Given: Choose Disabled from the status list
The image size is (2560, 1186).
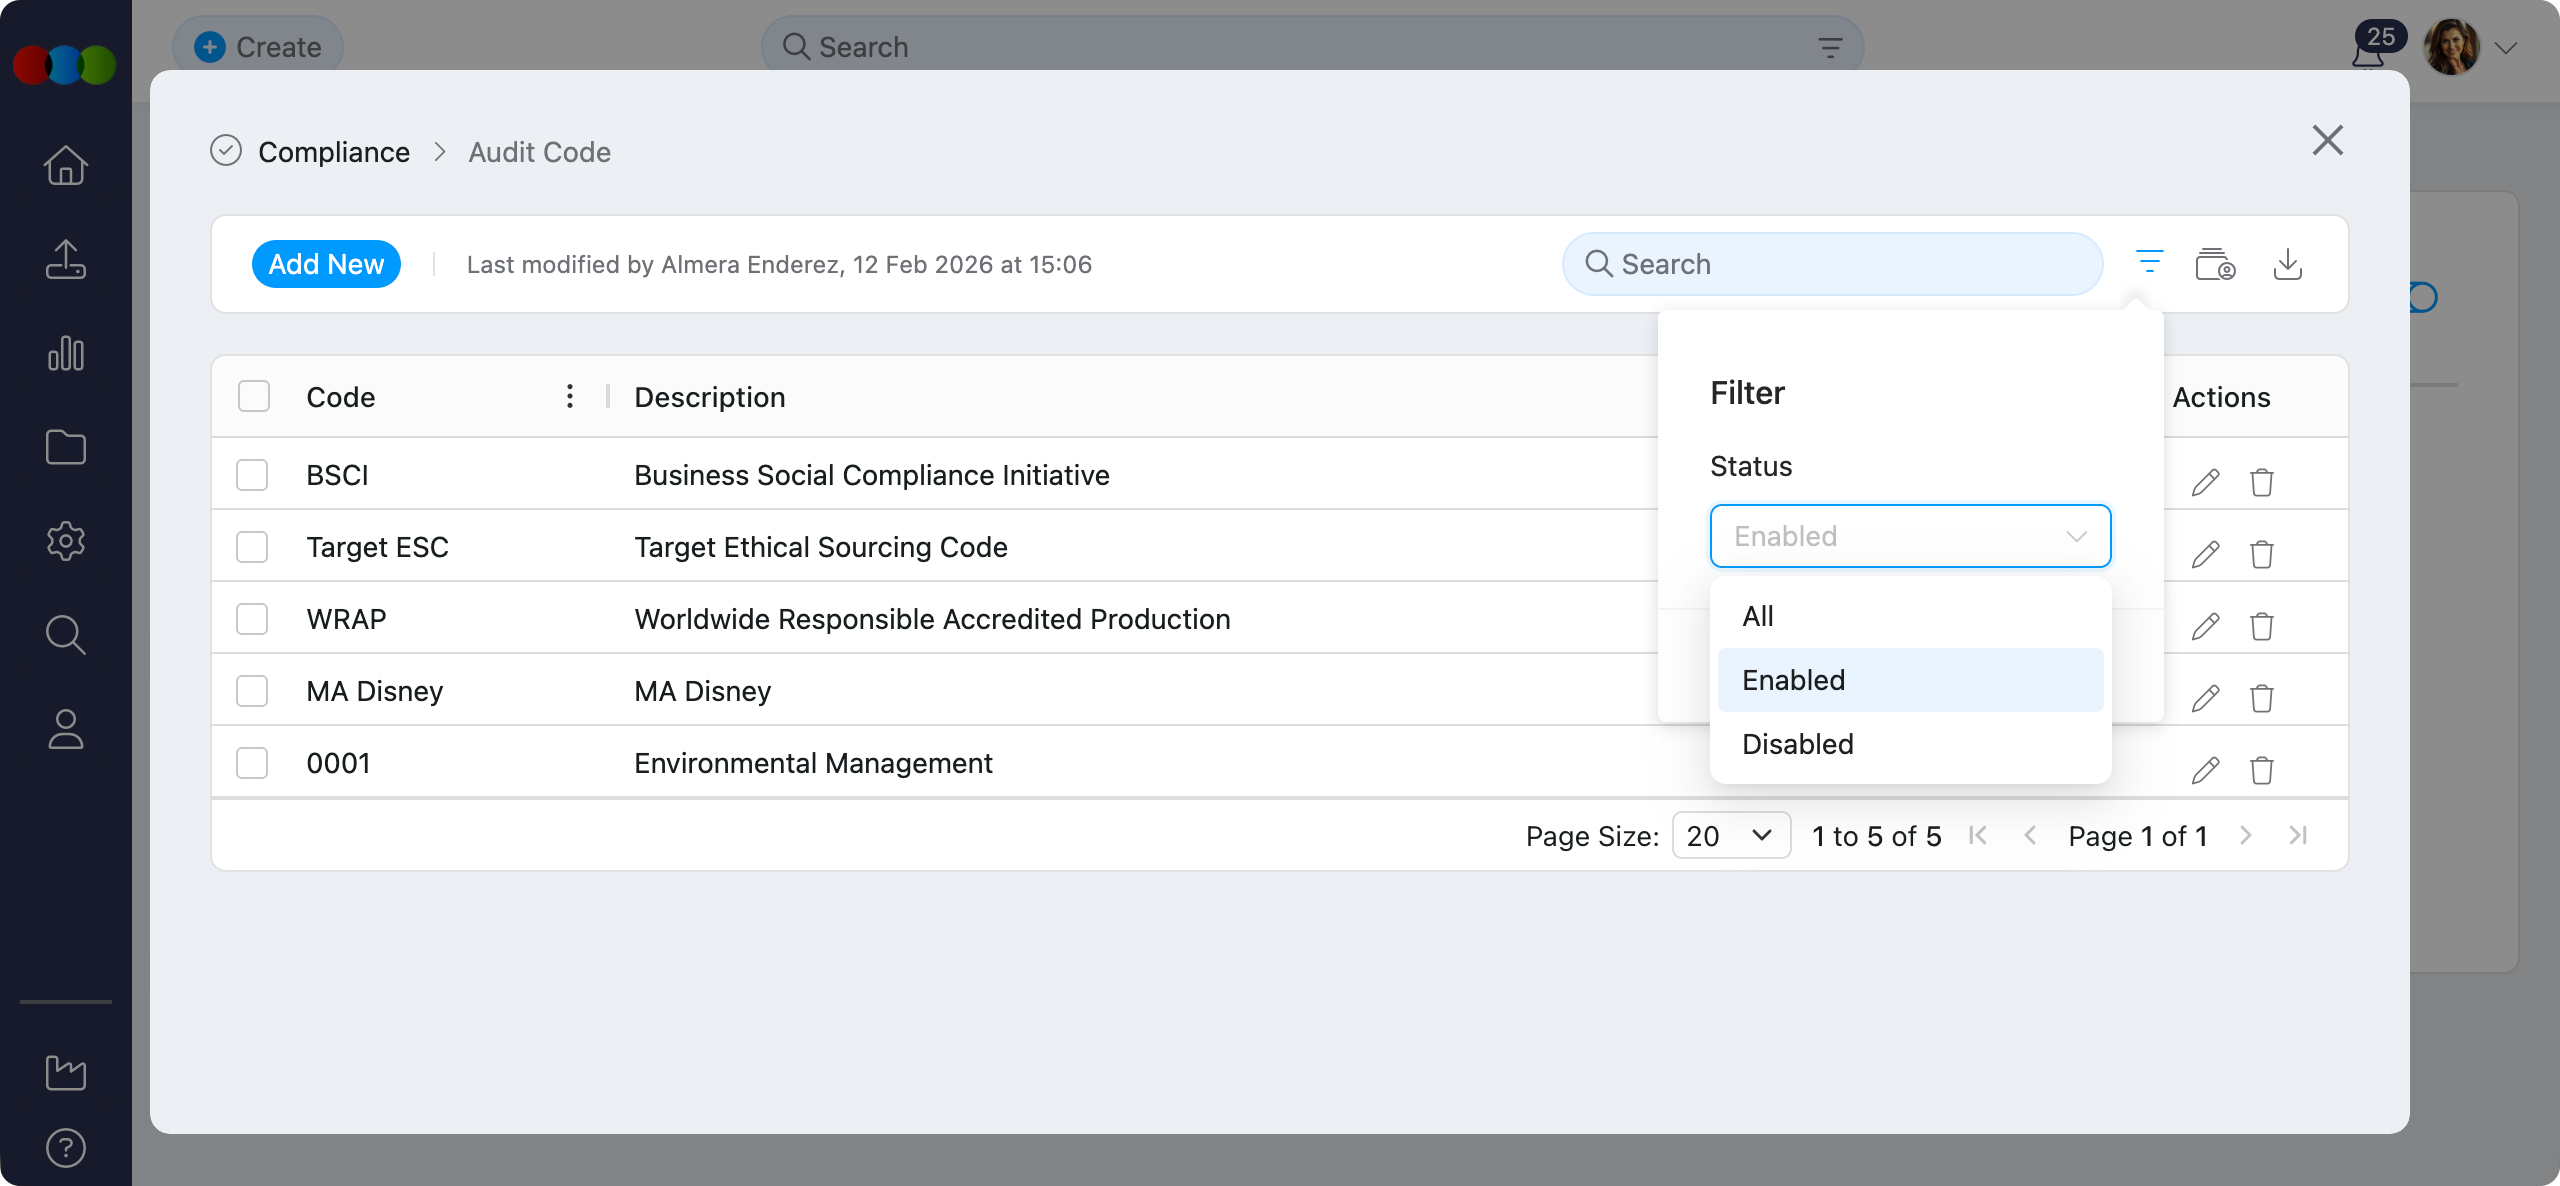Looking at the screenshot, I should click(1798, 744).
